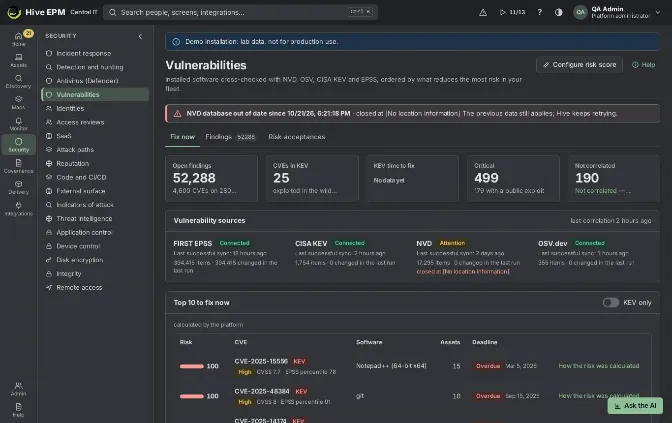Viewport: 672px width, 423px height.
Task: Click the Critical 499 card
Action: tap(513, 178)
